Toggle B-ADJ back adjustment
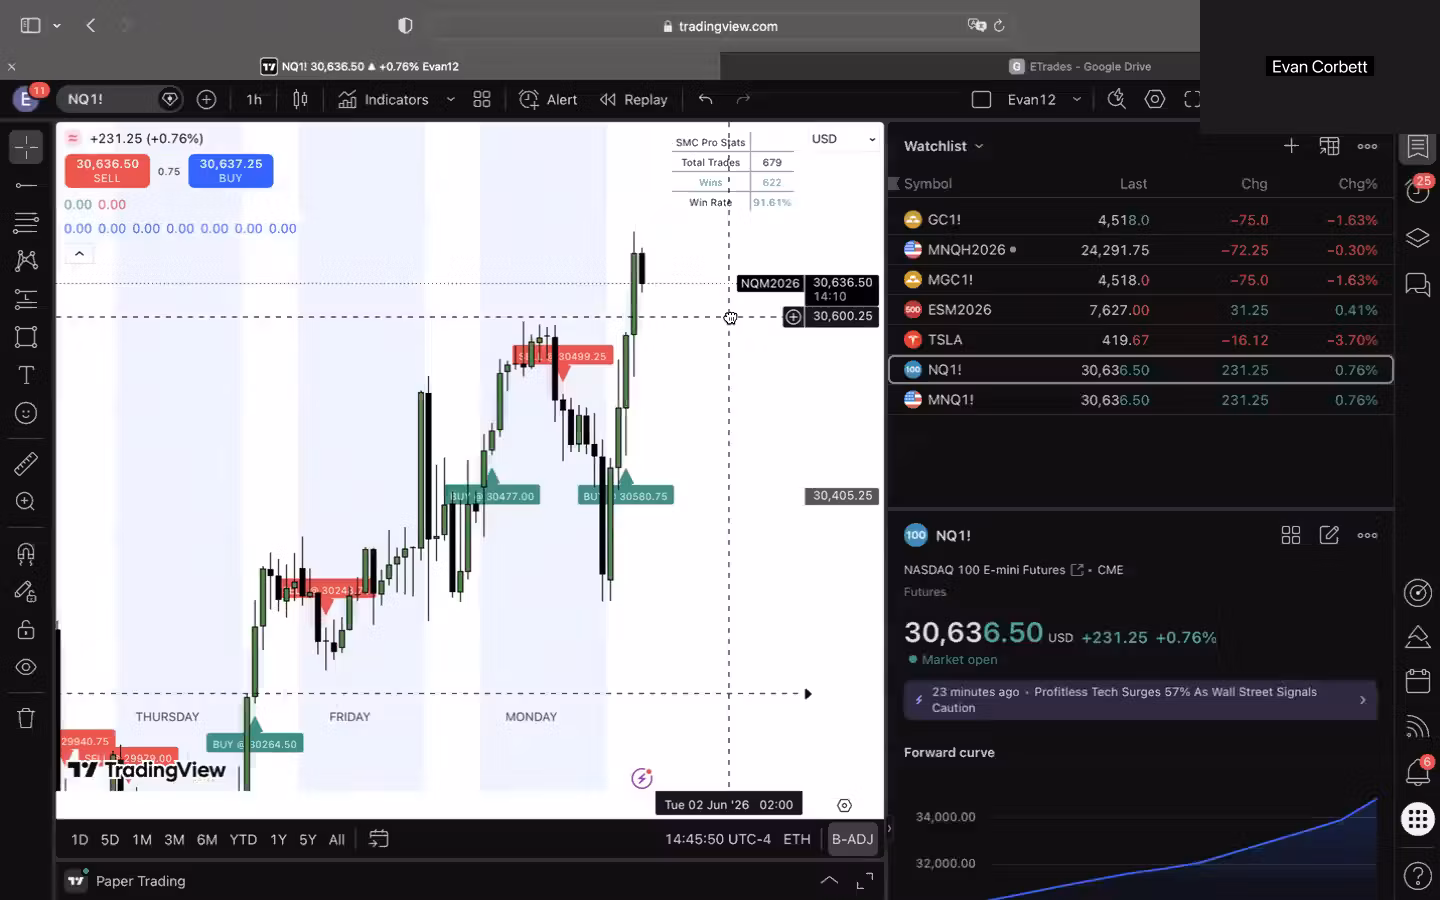Image resolution: width=1440 pixels, height=900 pixels. tap(852, 839)
